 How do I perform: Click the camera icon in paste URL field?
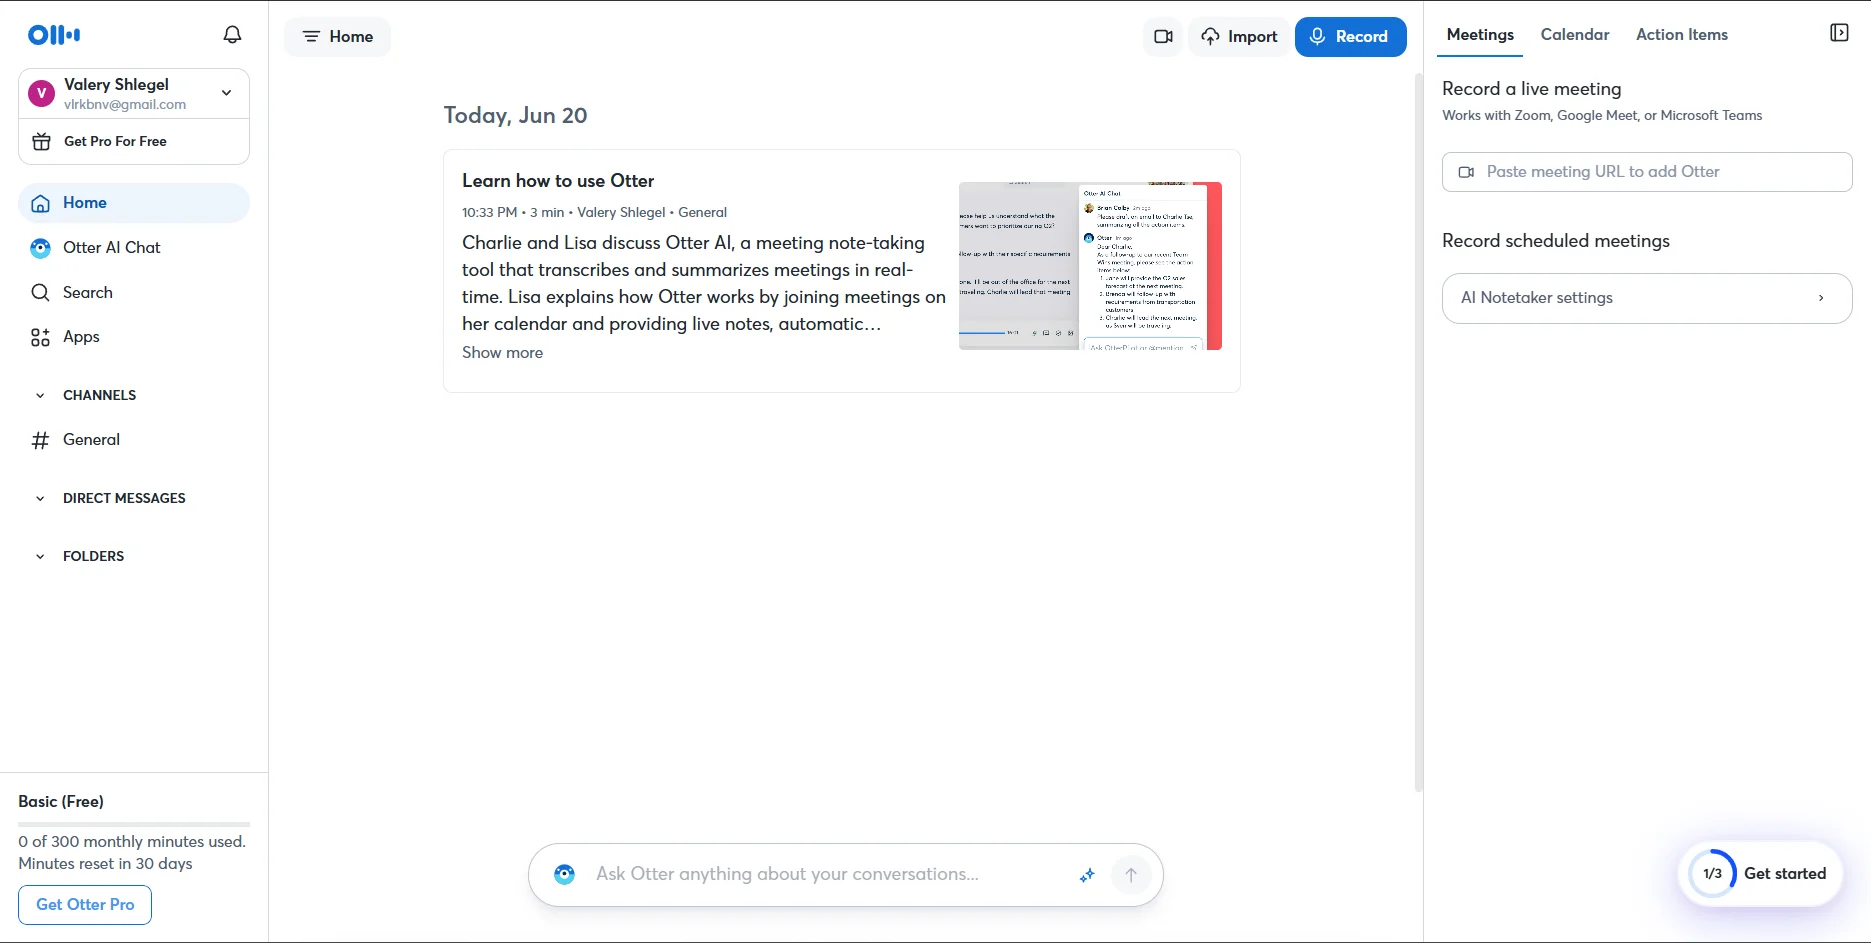1466,172
